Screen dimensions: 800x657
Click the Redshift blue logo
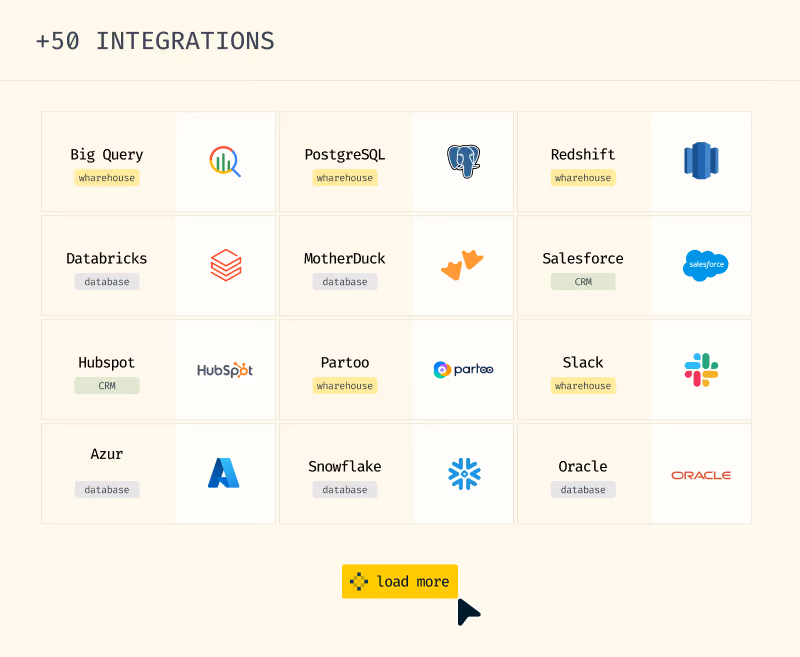tap(701, 161)
